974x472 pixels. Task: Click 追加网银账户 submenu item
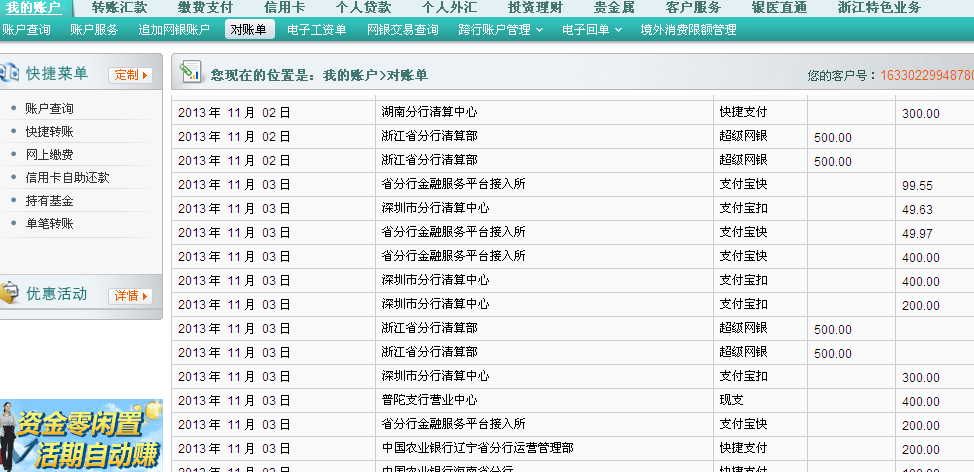174,30
